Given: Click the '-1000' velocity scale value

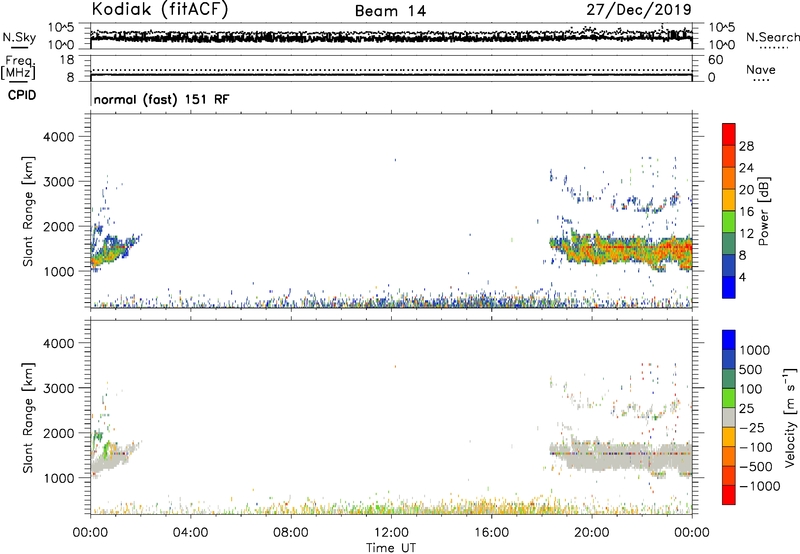Looking at the screenshot, I should 760,486.
